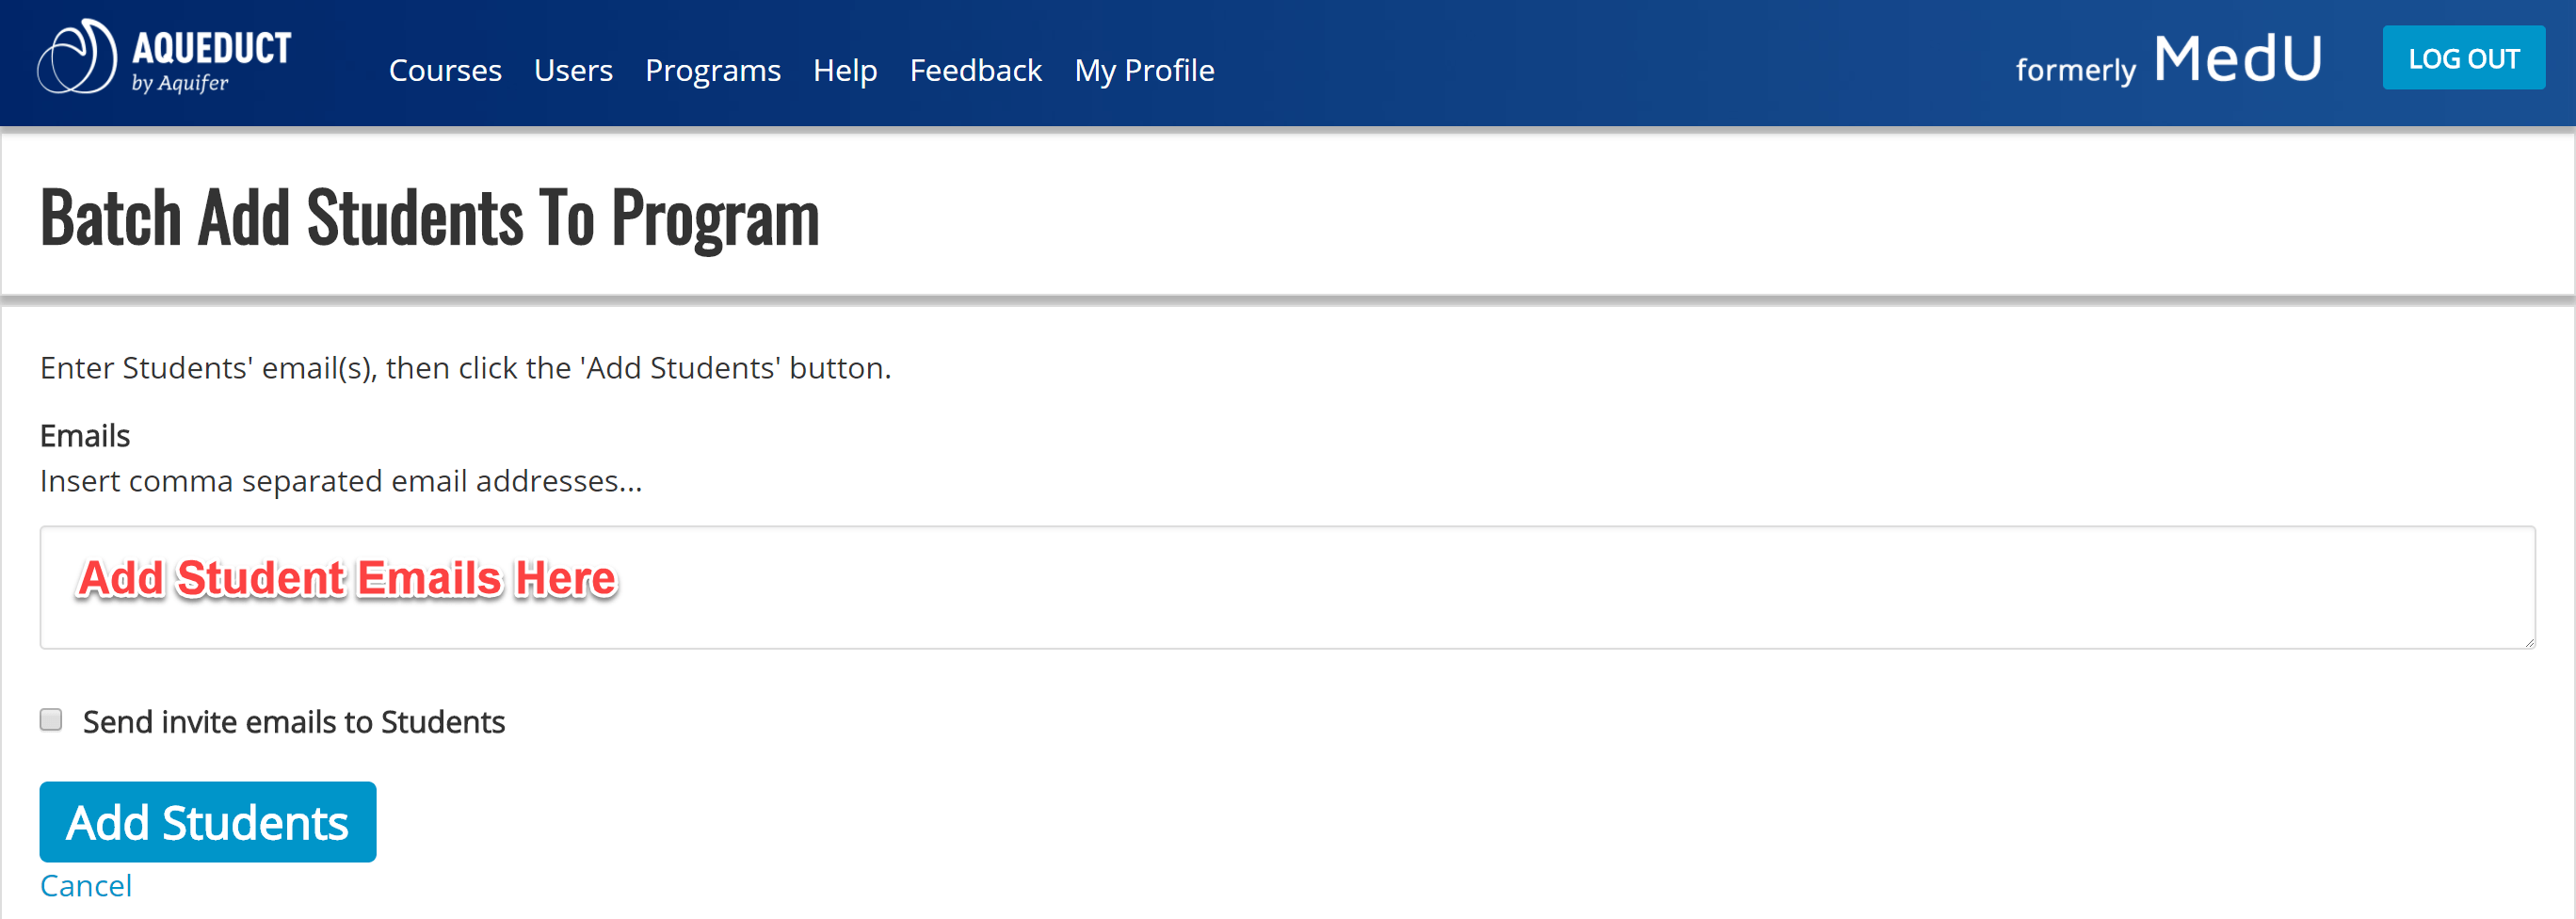The image size is (2576, 919).
Task: Click the 'formerly MedU' text
Action: tap(2168, 60)
